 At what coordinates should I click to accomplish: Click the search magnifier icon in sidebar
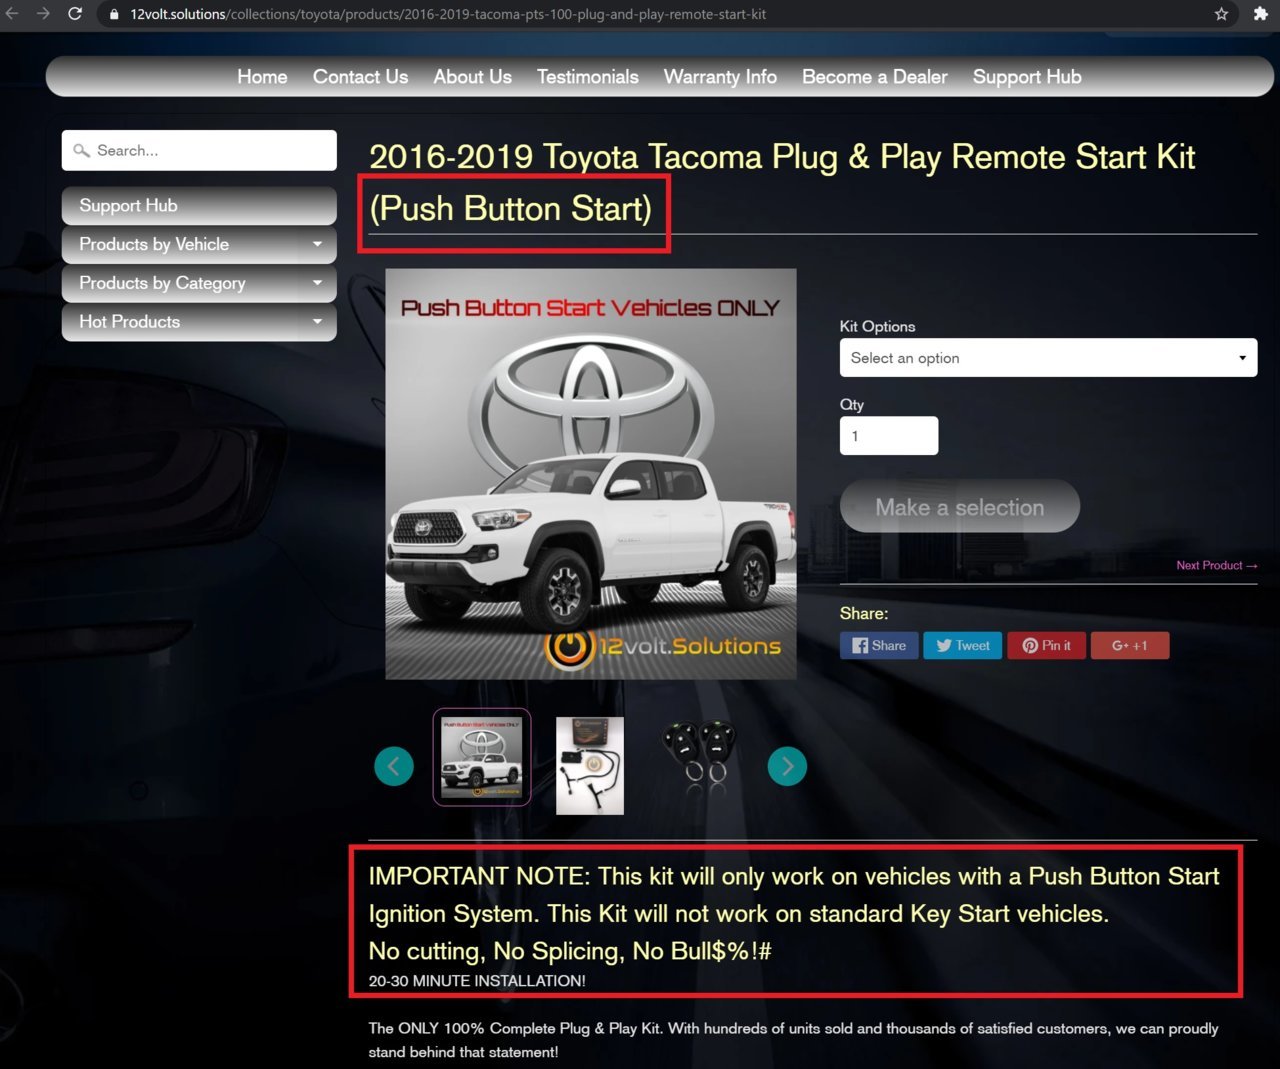pos(81,151)
